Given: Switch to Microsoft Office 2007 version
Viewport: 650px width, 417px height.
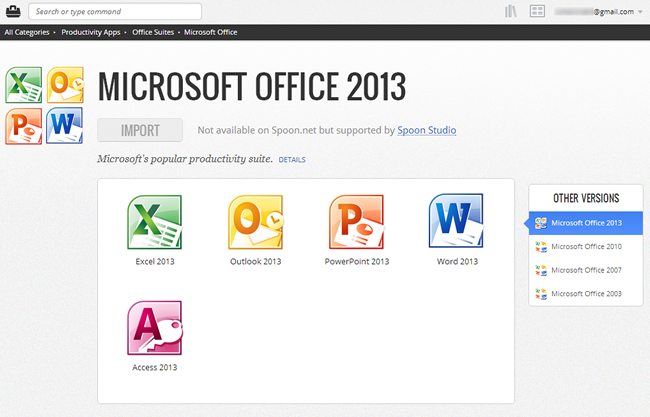Looking at the screenshot, I should click(586, 270).
